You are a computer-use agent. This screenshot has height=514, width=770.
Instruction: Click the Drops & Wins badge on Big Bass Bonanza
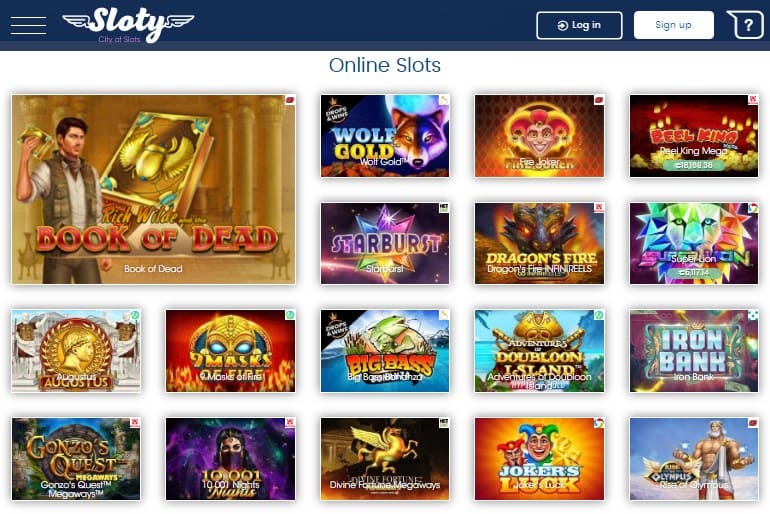point(336,326)
